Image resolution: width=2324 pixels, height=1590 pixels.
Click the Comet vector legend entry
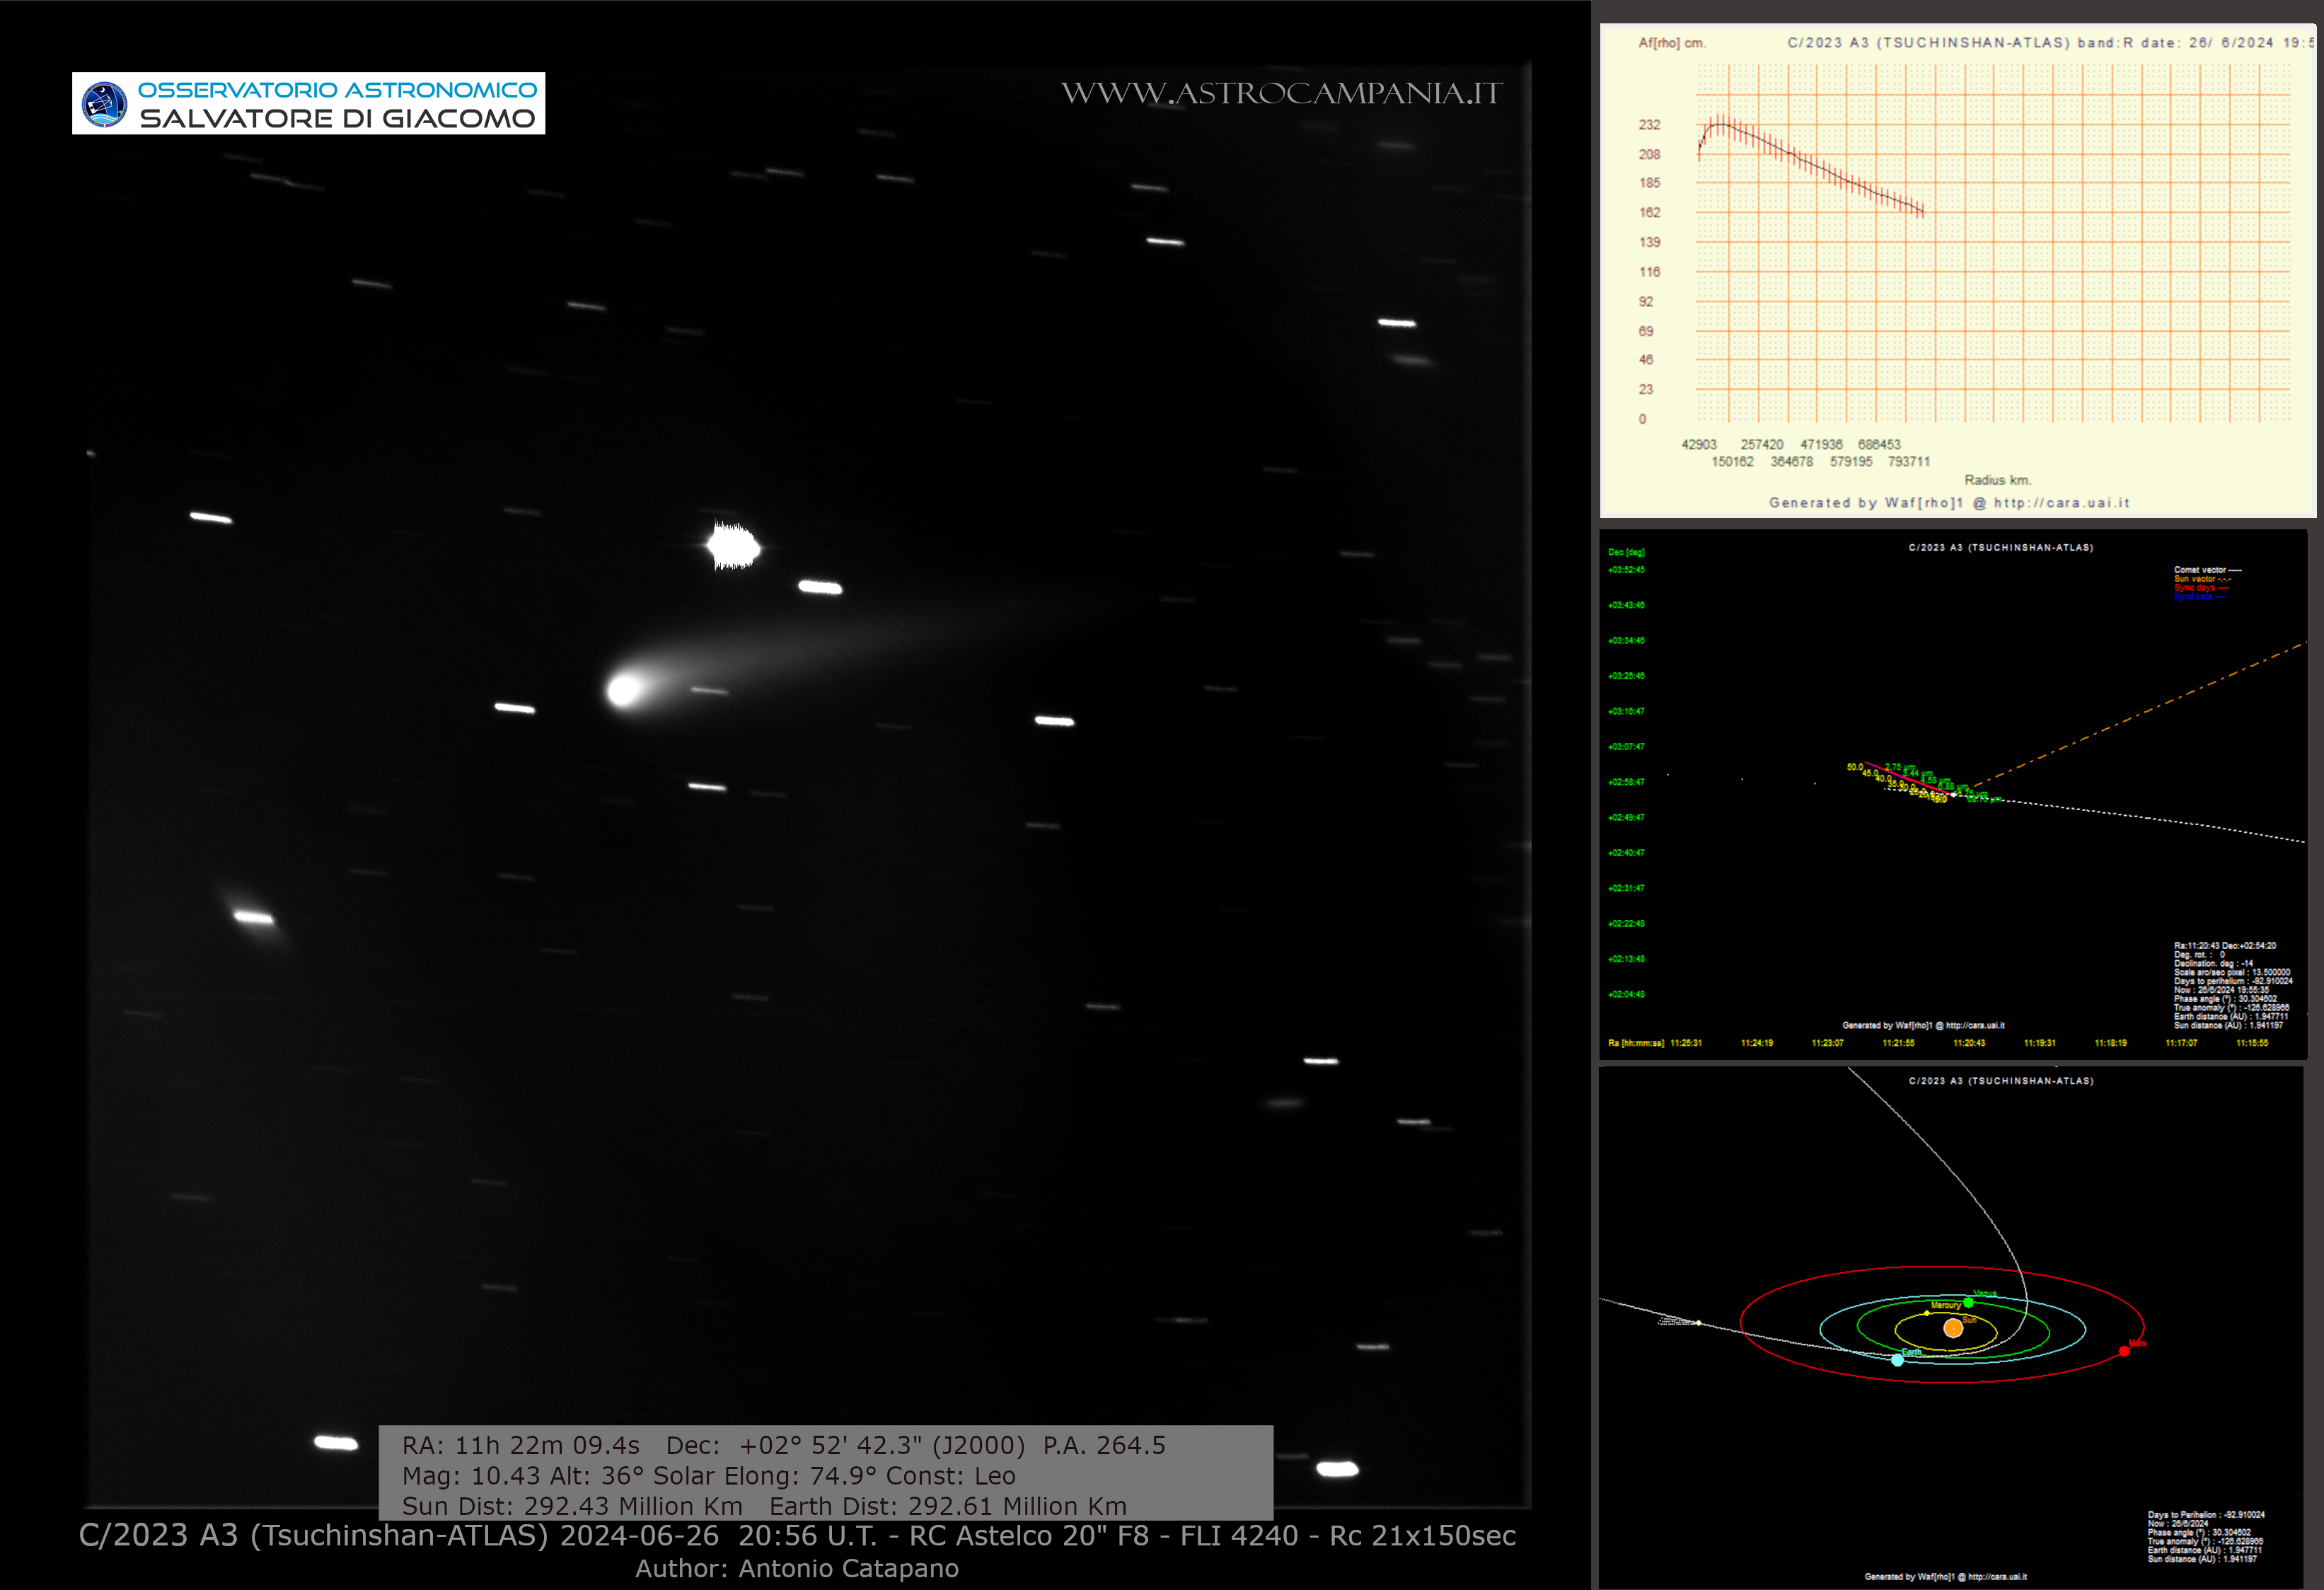[2206, 570]
